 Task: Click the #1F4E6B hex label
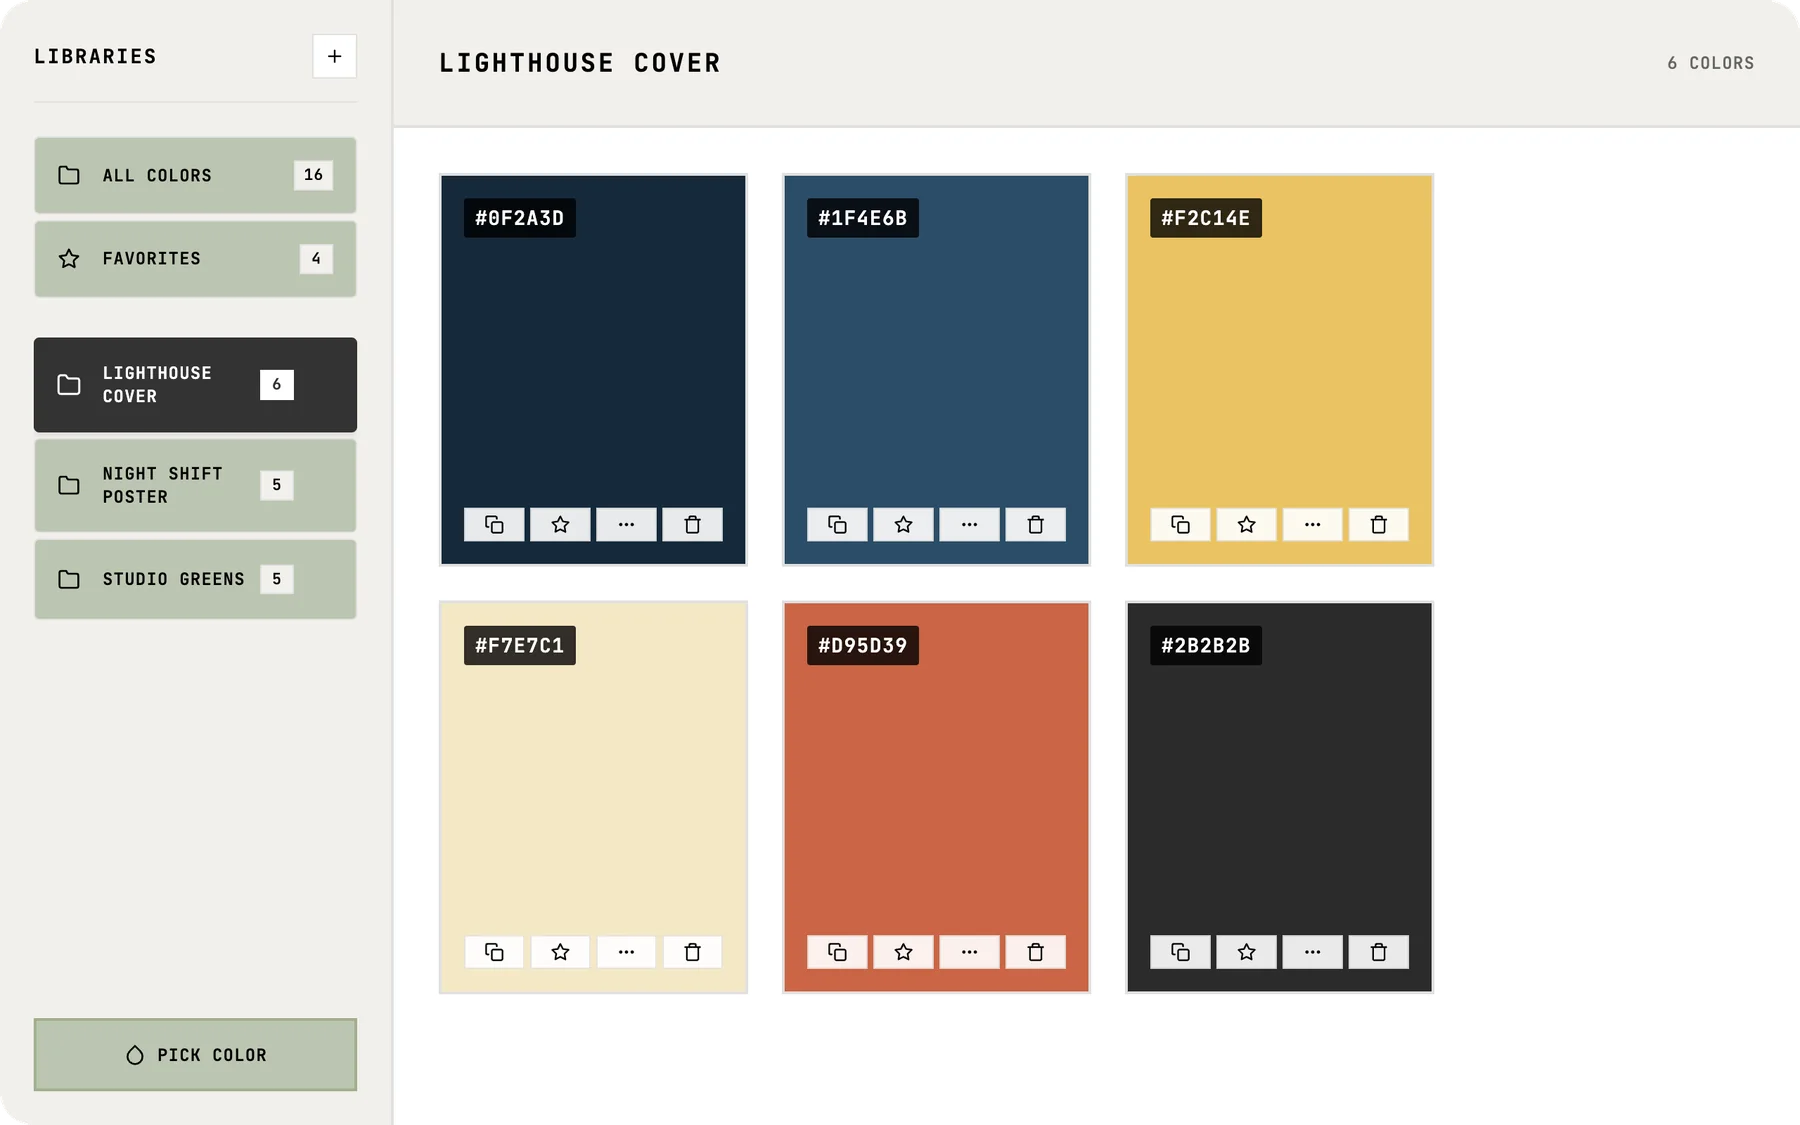click(862, 218)
